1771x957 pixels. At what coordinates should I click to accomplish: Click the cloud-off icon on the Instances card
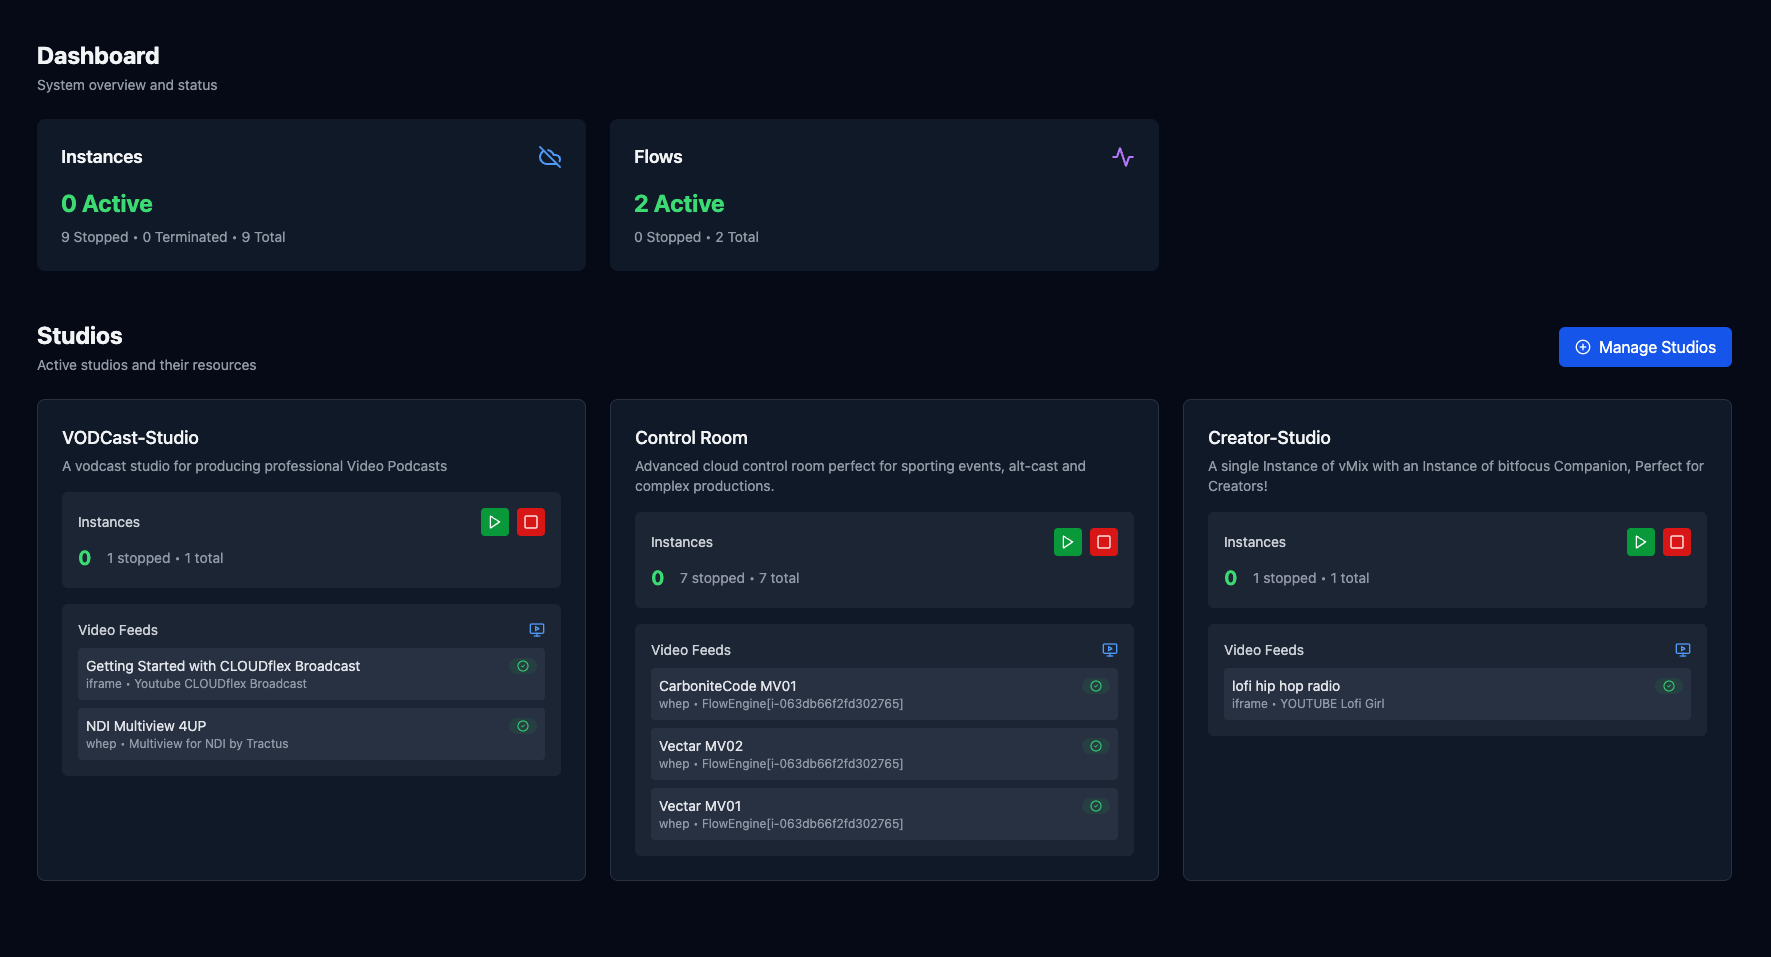(x=550, y=157)
